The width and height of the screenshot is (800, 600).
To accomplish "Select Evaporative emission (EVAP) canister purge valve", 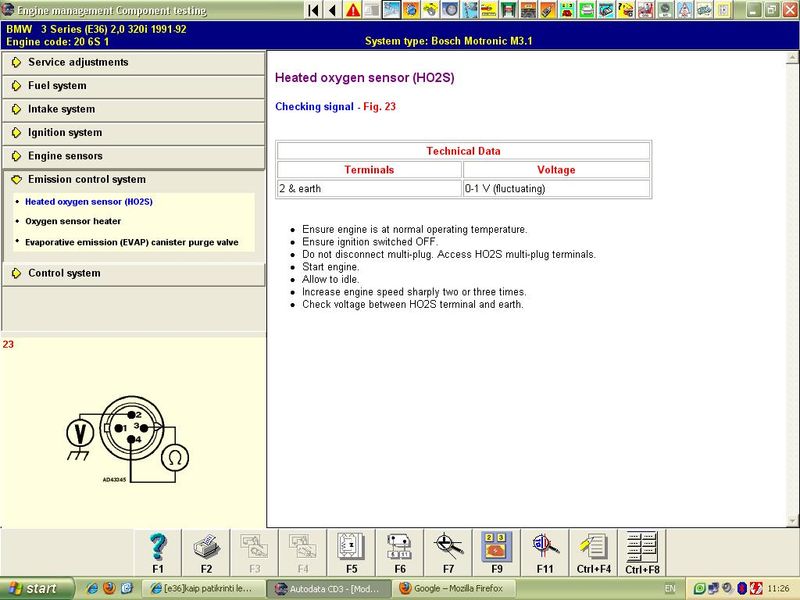I will [x=131, y=242].
